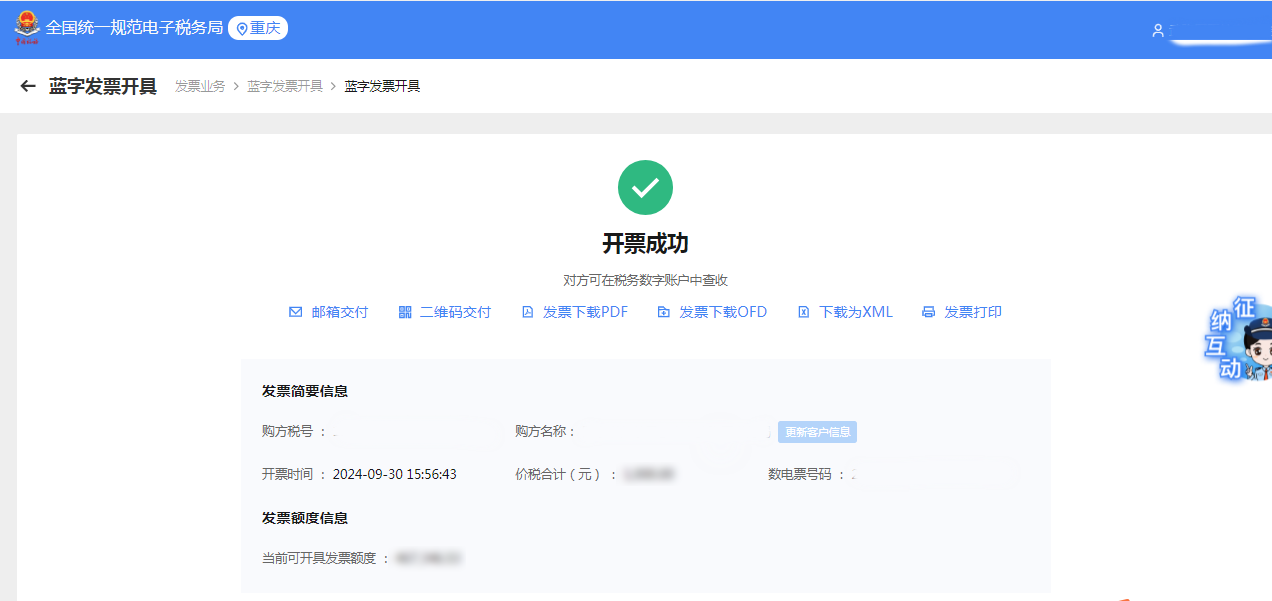The width and height of the screenshot is (1272, 601).
Task: Click the tax bureau emblem logo
Action: pos(27,28)
